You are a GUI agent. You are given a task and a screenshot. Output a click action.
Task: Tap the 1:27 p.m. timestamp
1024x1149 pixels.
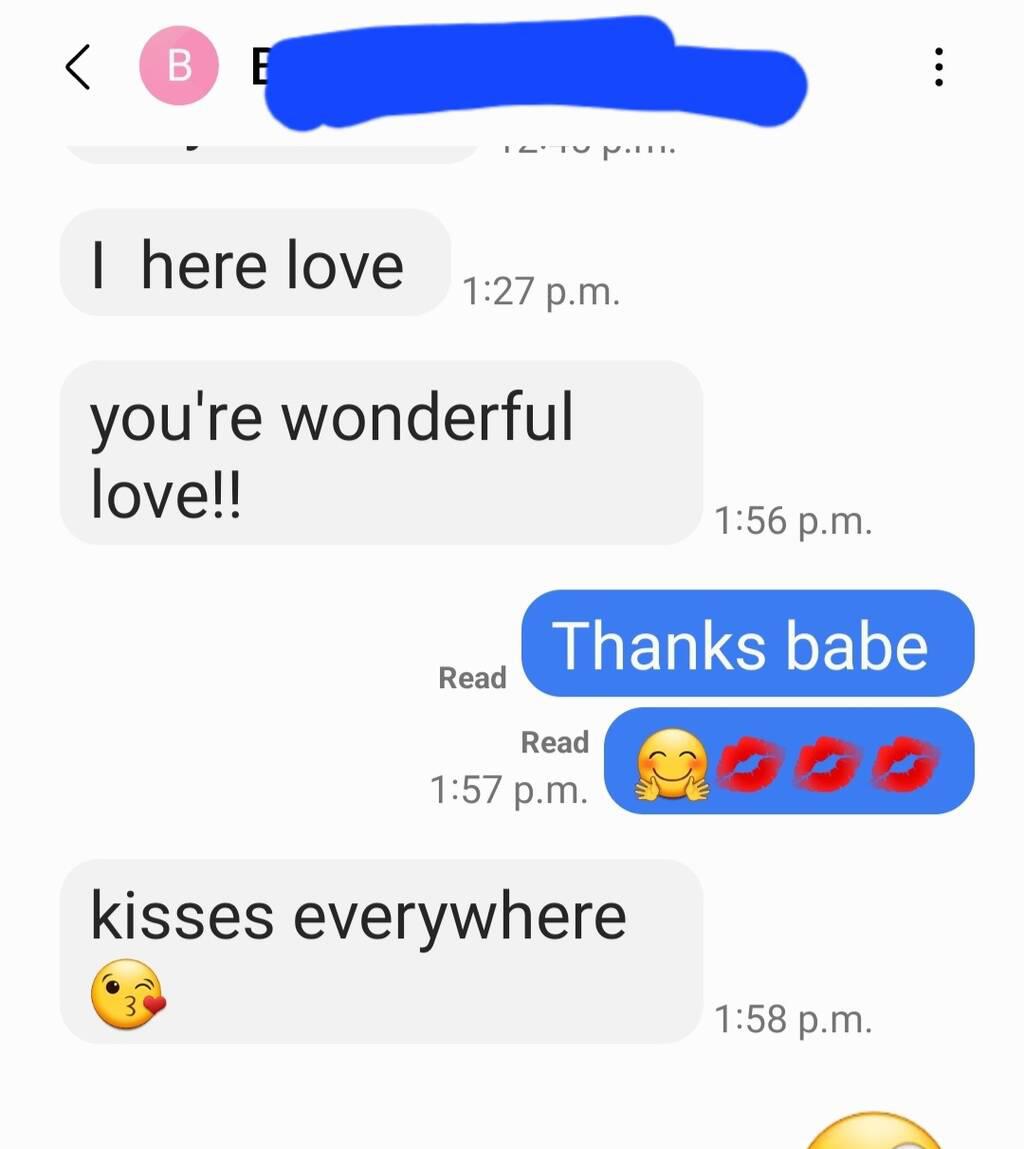point(541,292)
